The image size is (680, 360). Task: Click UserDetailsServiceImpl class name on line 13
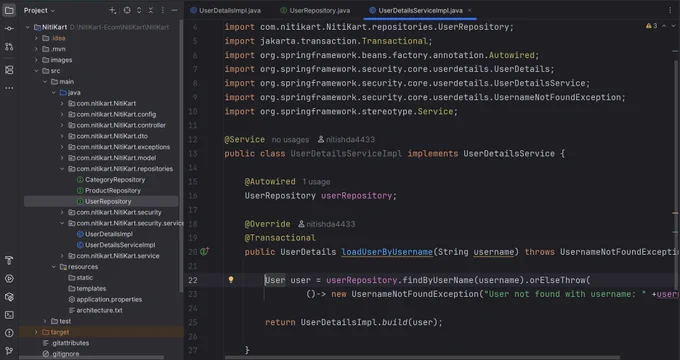(x=346, y=154)
